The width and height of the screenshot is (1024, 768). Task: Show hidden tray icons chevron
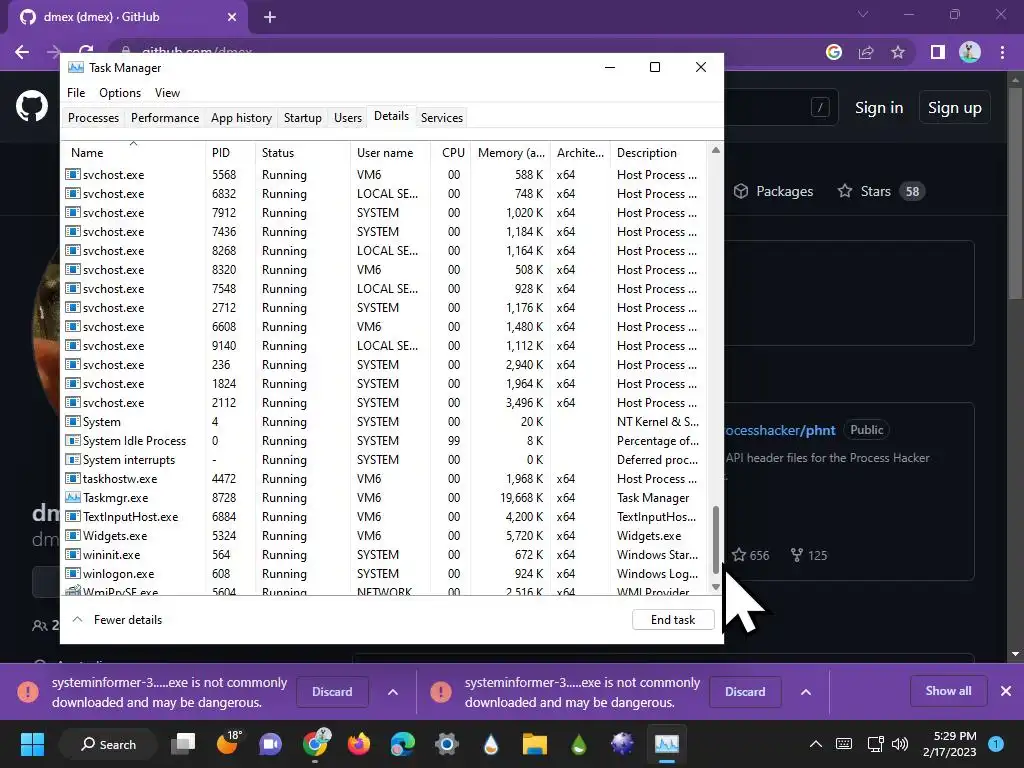[x=816, y=743]
